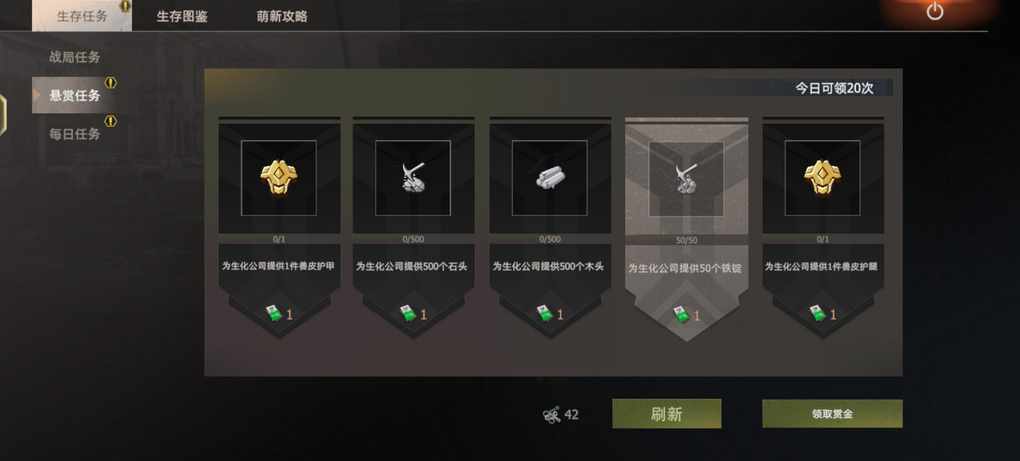Click the currency icon beside number 42
Viewport: 1020px width, 461px height.
[551, 414]
